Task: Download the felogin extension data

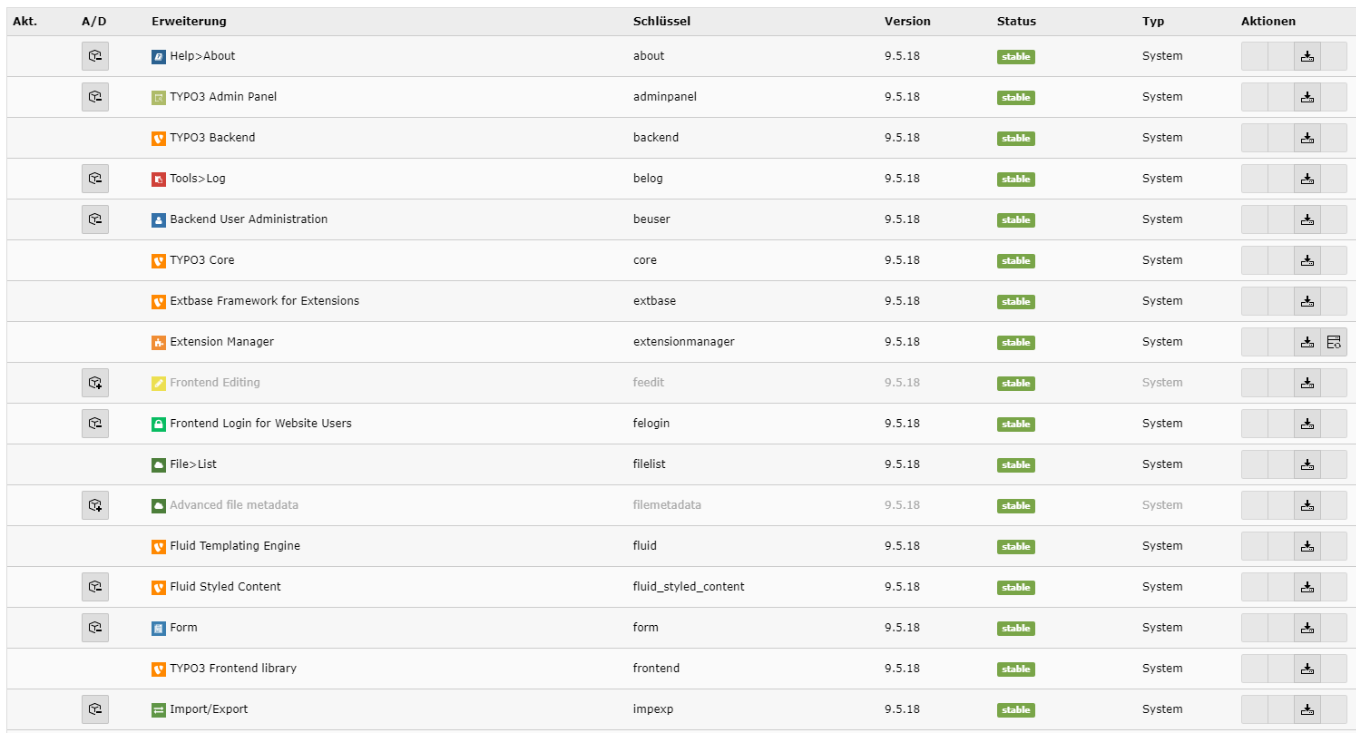Action: coord(1307,424)
